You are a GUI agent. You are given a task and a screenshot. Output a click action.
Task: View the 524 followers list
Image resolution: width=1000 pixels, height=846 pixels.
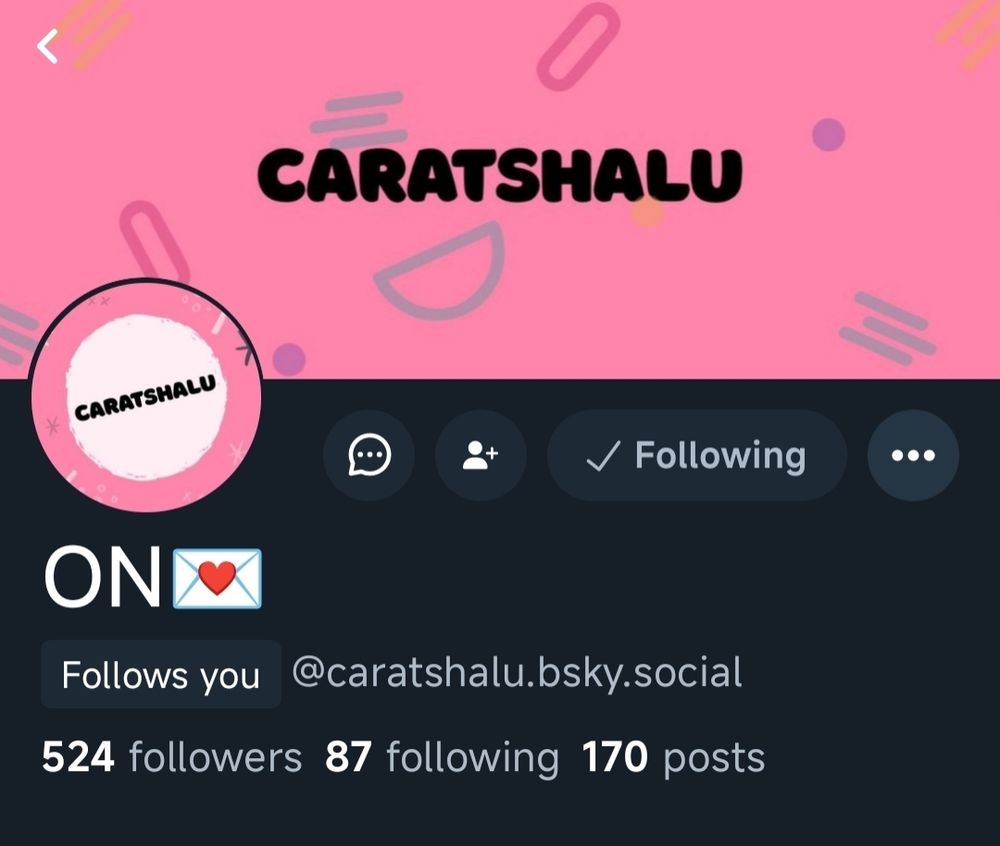tap(172, 757)
